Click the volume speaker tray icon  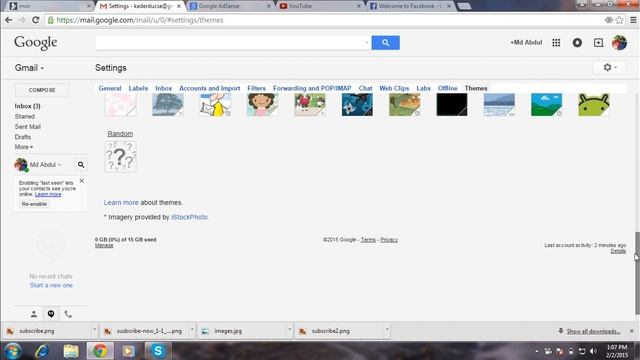593,351
